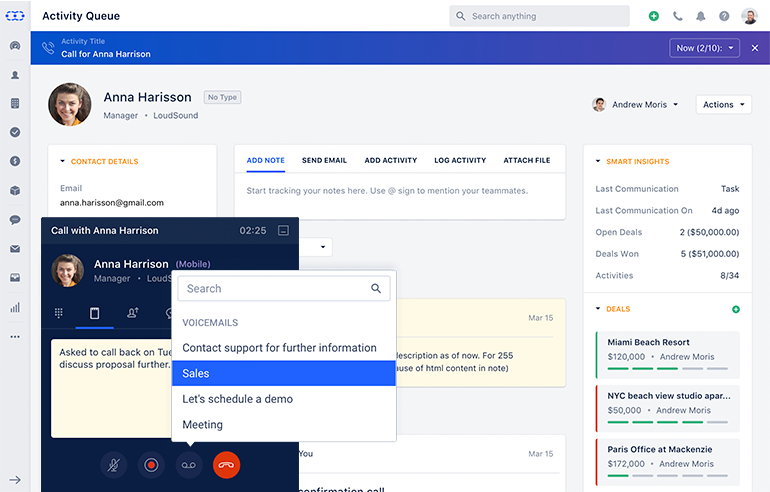Click the phone icon in top bar
This screenshot has height=492, width=770.
click(x=678, y=16)
